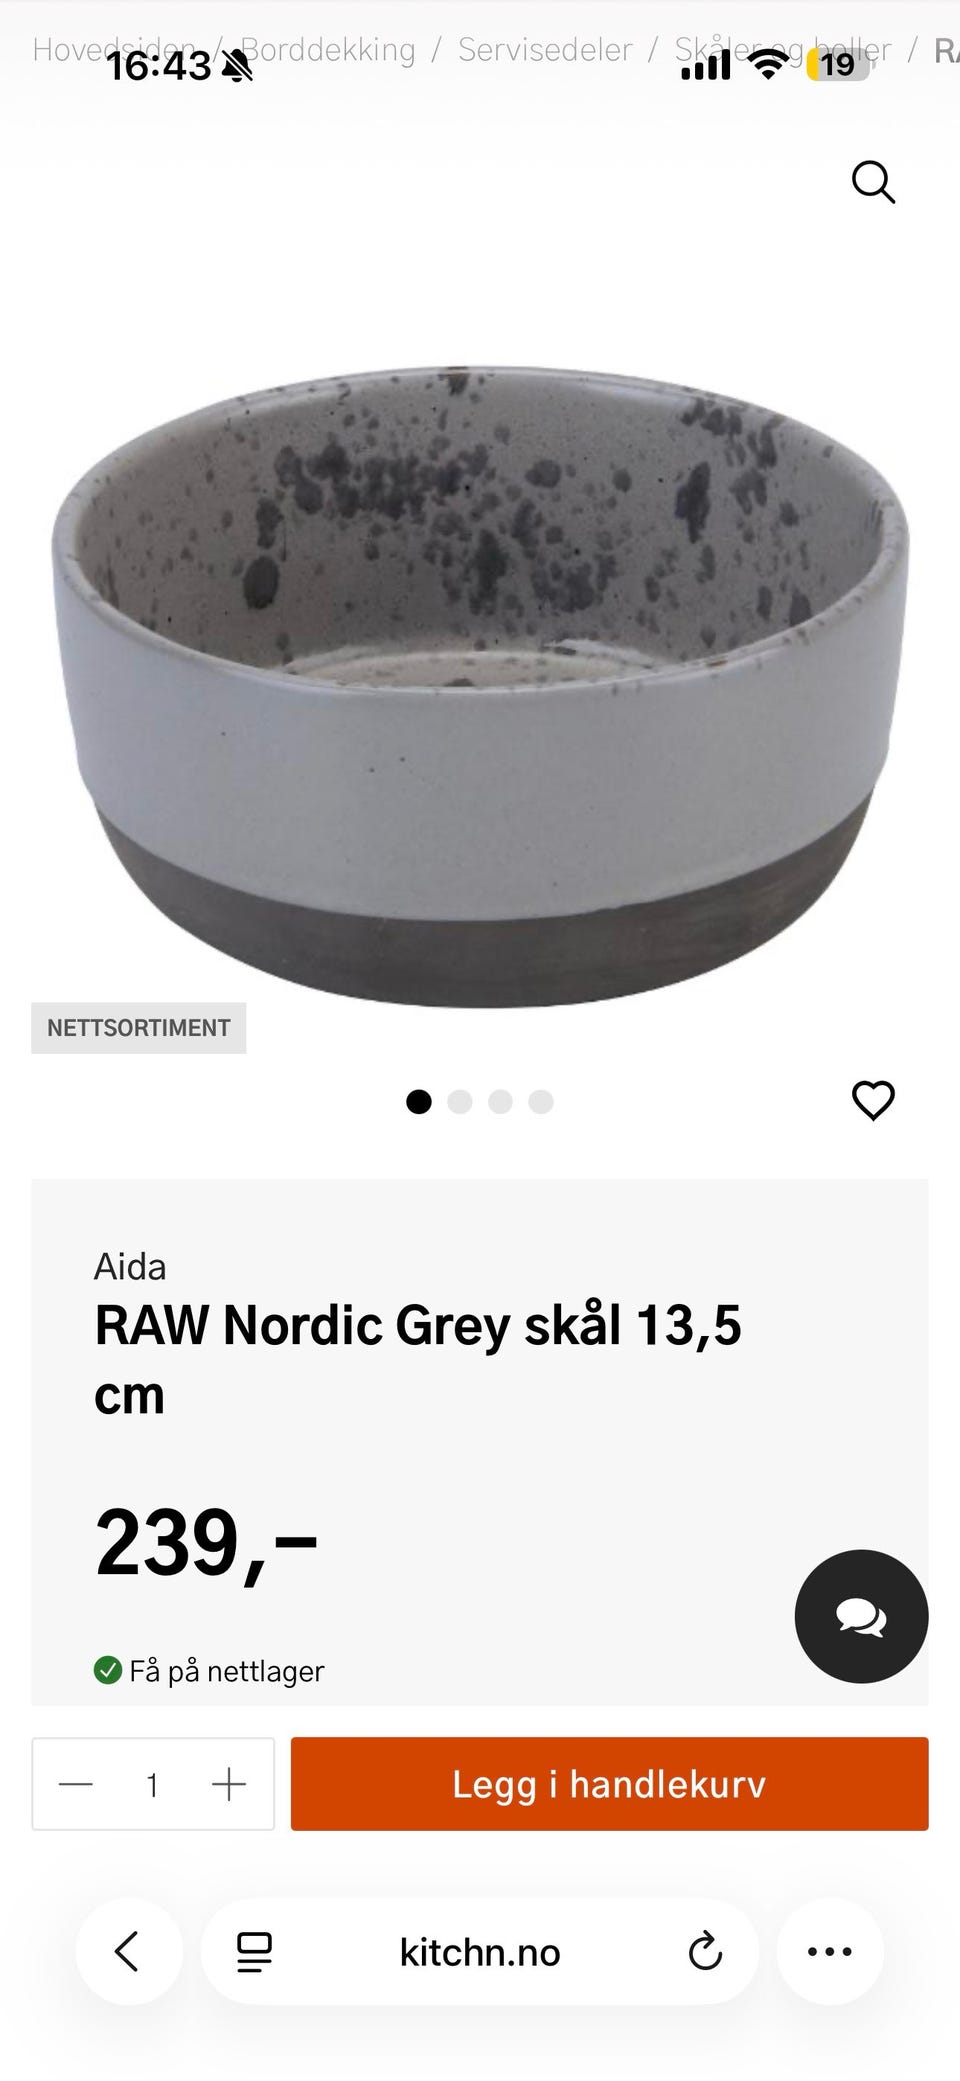
Task: Open the browser tabs overview icon
Action: [x=254, y=1951]
